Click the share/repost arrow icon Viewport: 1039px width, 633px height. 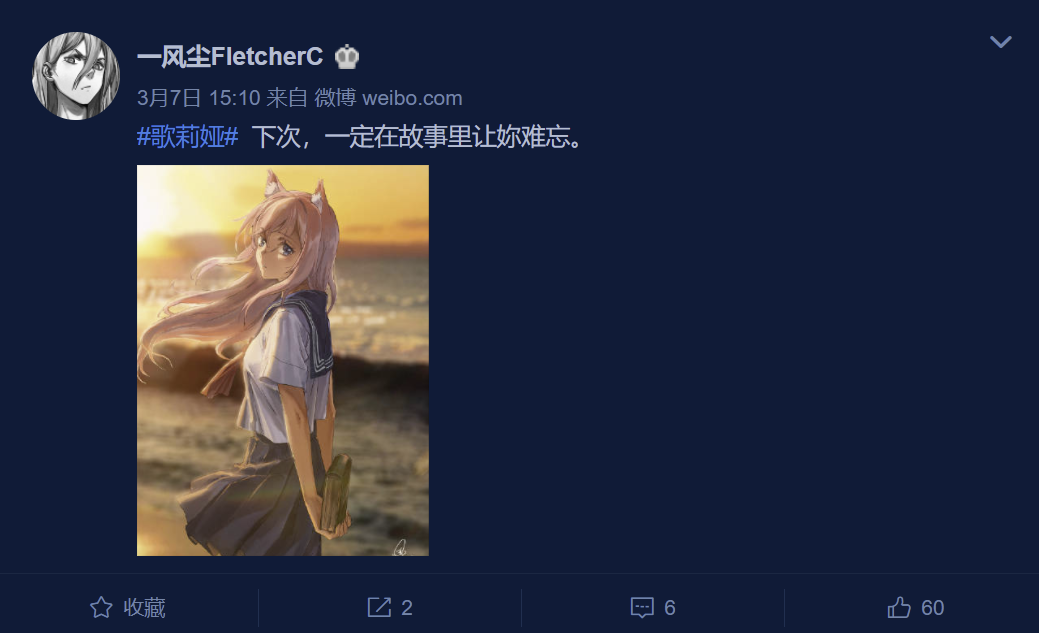(x=379, y=607)
